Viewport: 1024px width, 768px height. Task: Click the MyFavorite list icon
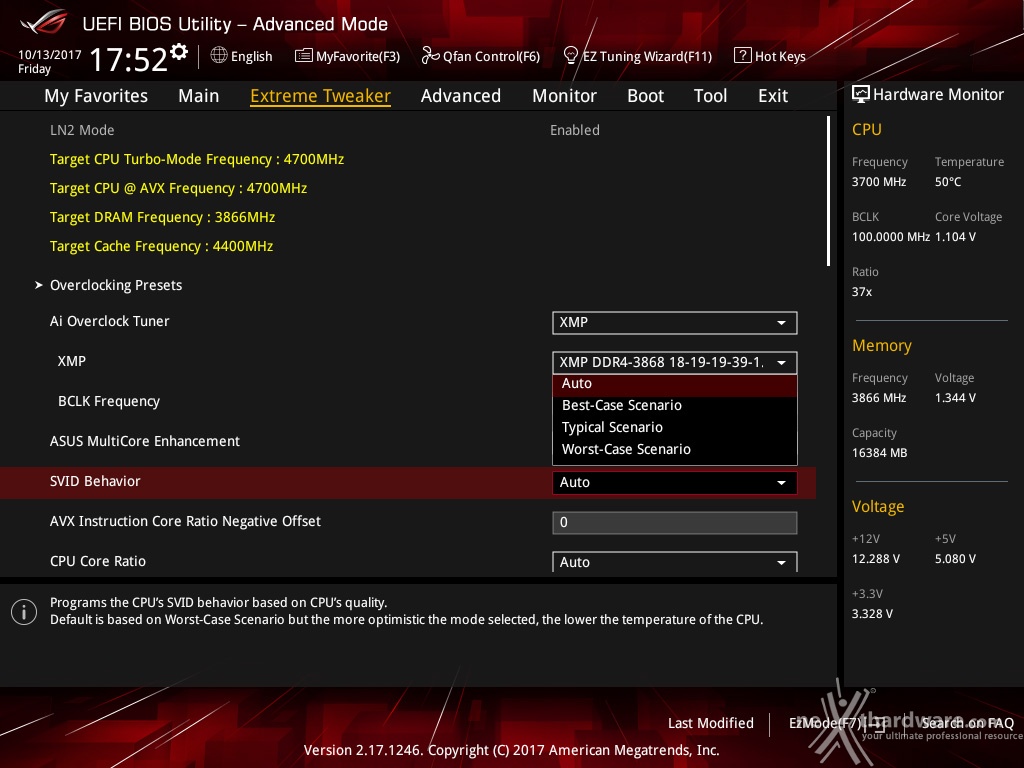pos(304,56)
